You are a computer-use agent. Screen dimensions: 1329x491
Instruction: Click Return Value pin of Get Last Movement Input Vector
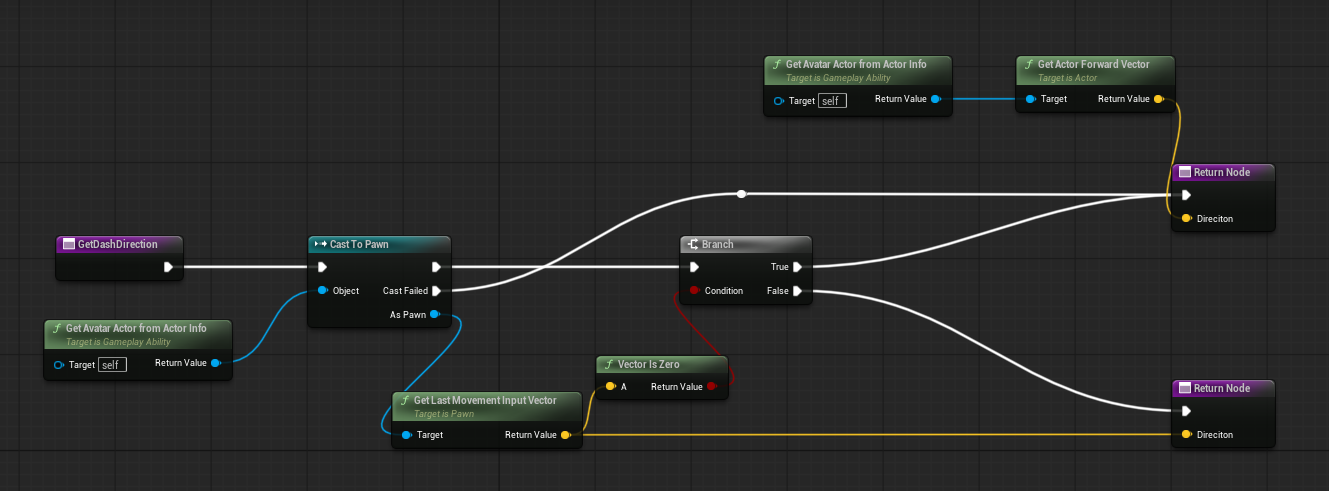566,435
